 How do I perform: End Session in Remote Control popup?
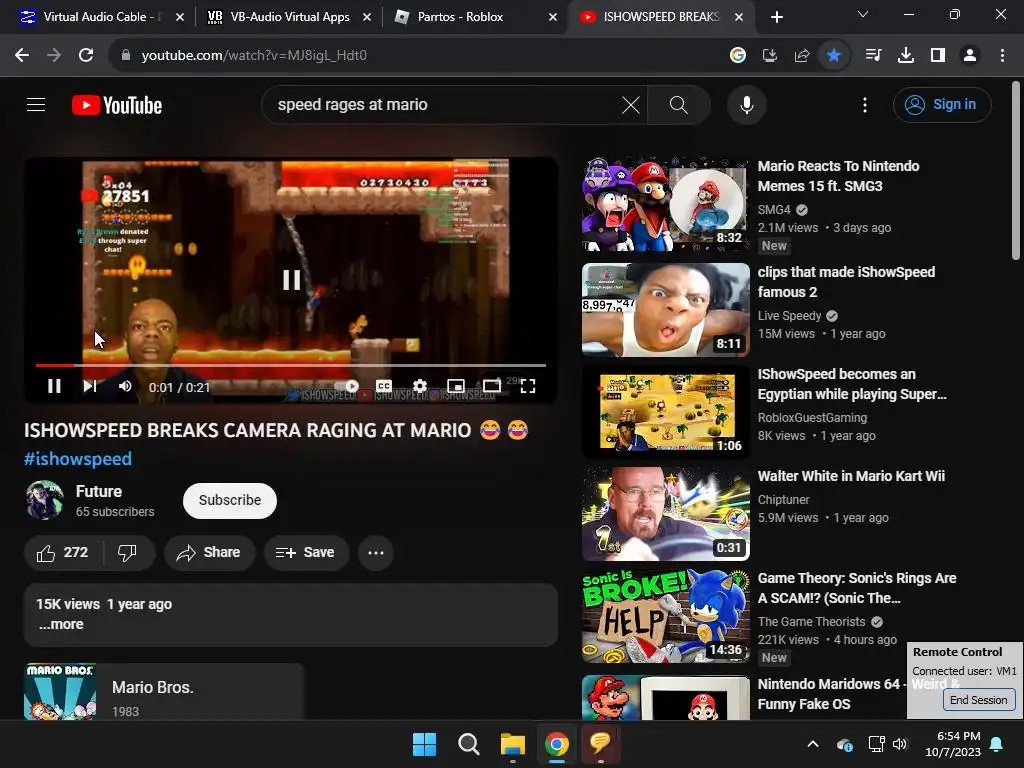point(978,699)
